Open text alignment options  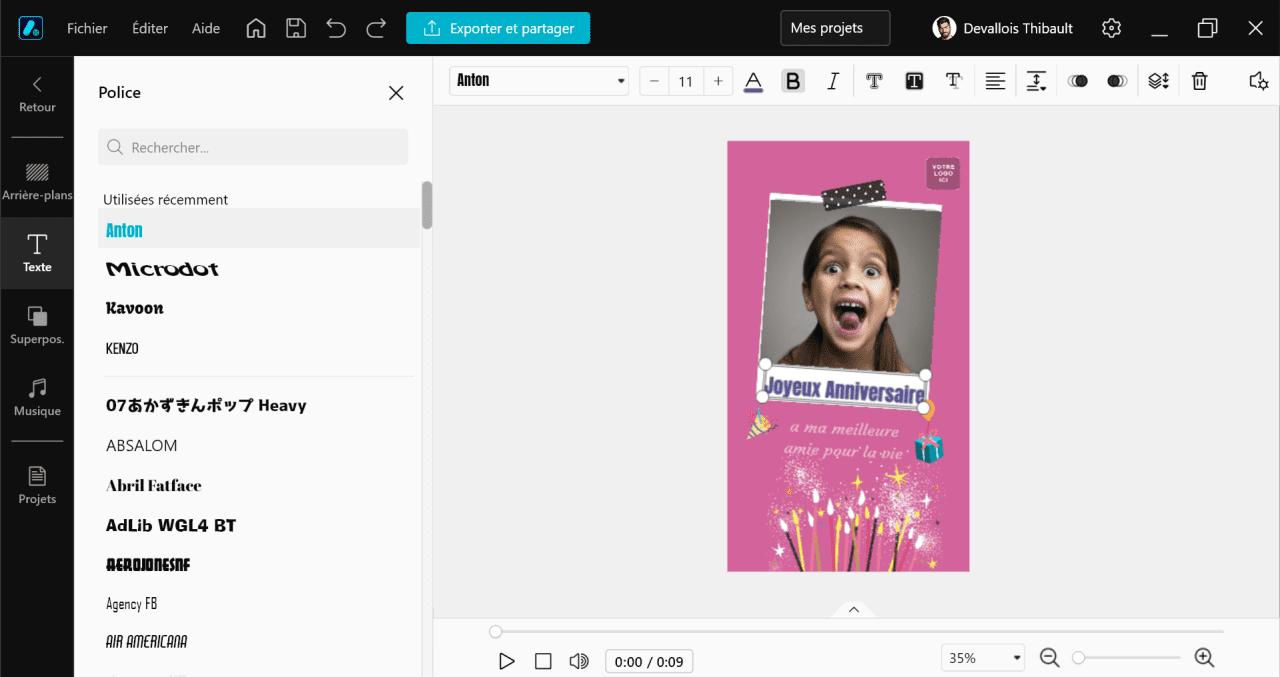(x=995, y=80)
